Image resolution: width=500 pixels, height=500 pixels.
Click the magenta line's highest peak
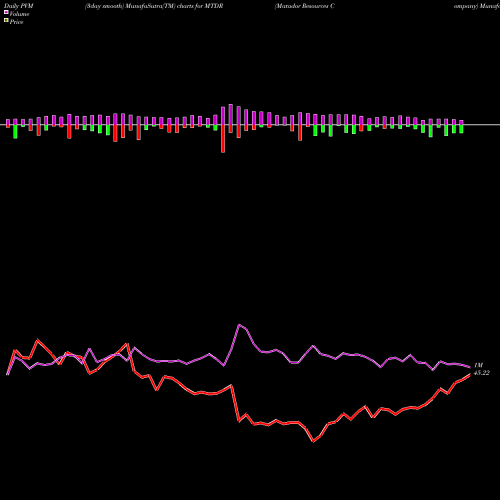[x=239, y=324]
